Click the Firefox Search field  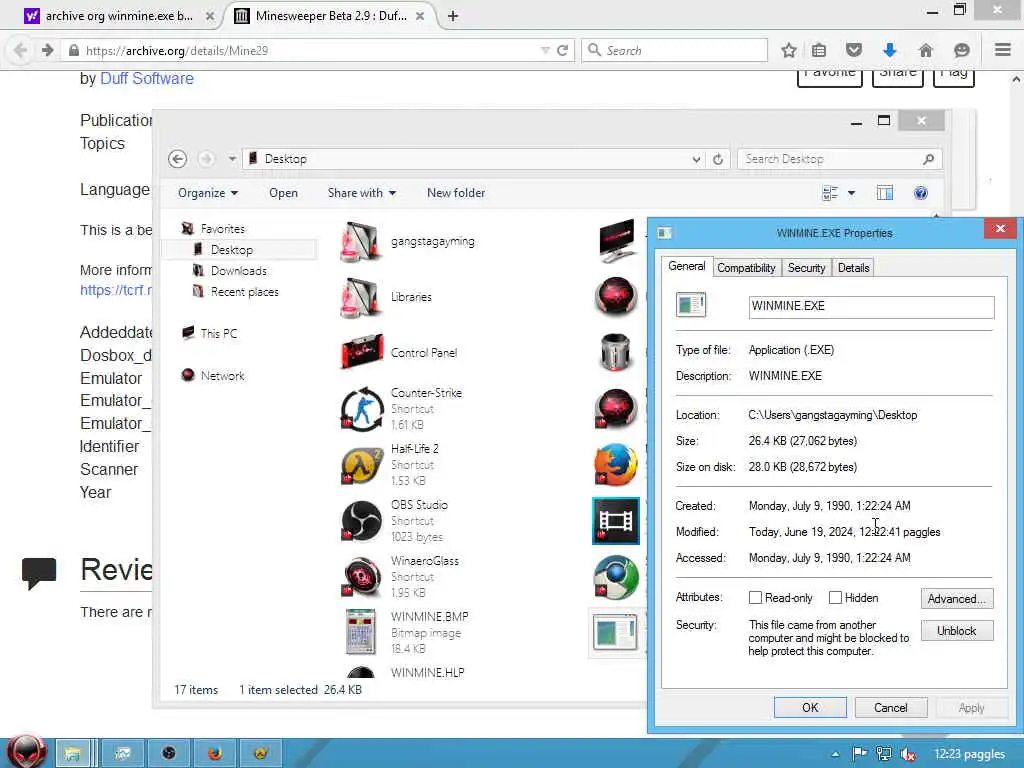point(674,50)
